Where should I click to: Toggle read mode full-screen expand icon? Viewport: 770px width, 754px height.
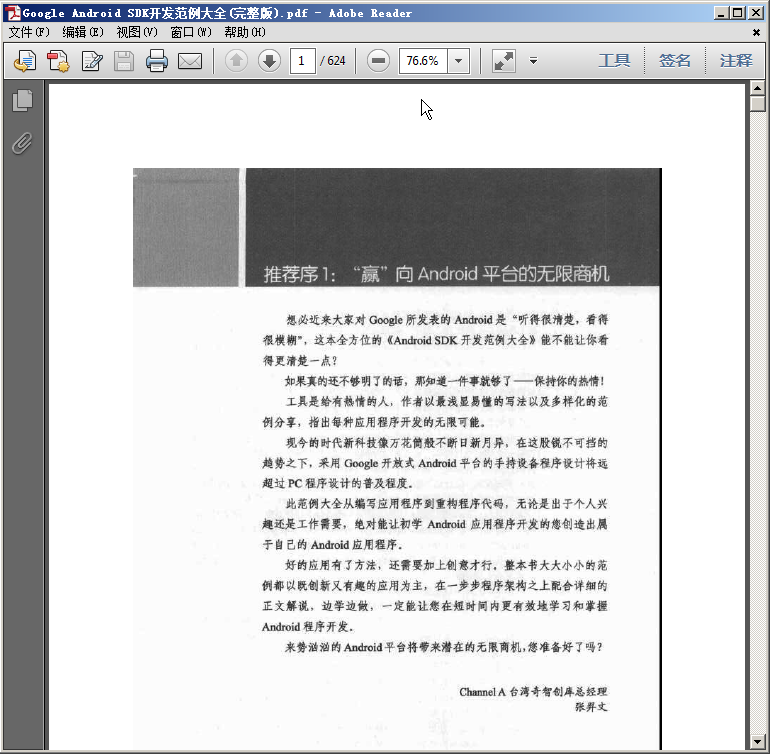pos(504,61)
